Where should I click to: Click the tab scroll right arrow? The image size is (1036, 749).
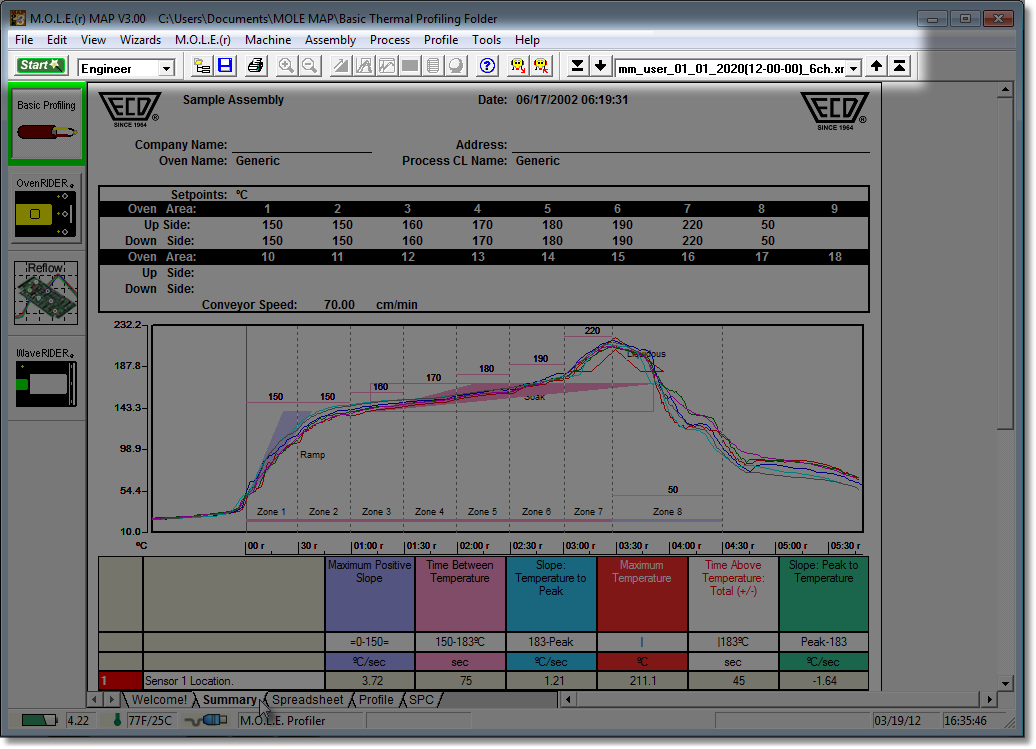(x=112, y=699)
